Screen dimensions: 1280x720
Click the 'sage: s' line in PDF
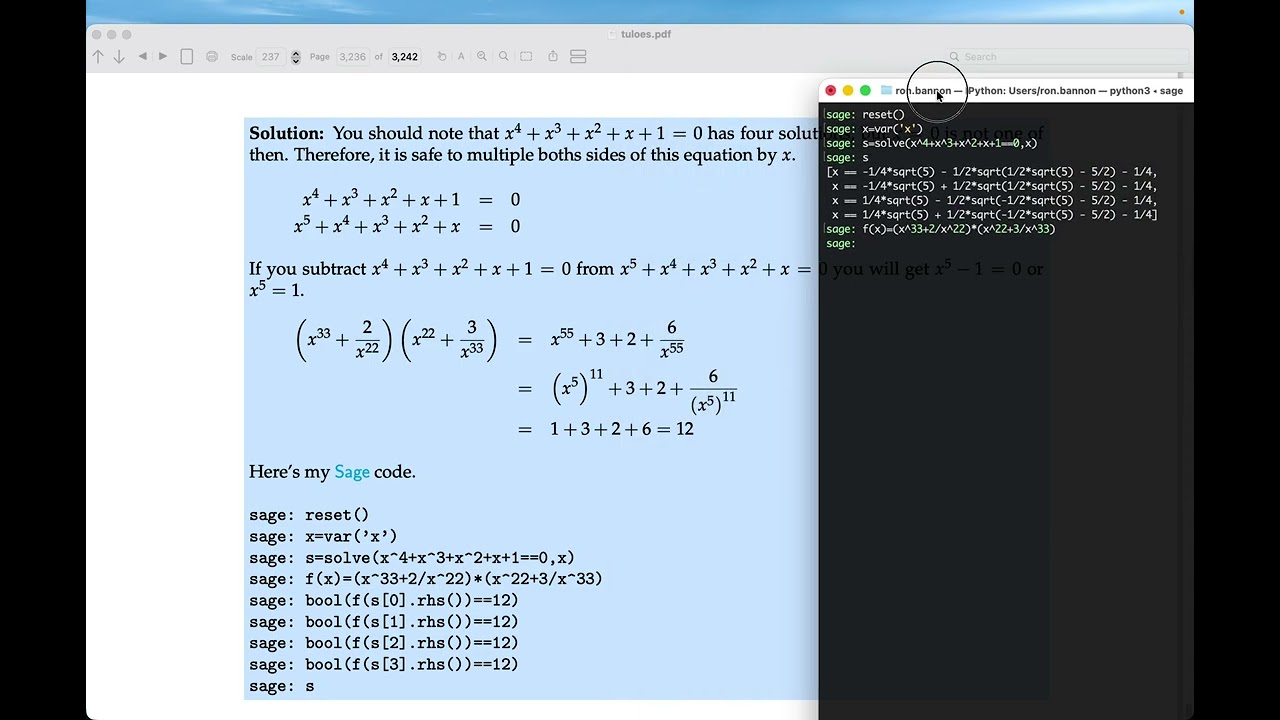pos(282,687)
